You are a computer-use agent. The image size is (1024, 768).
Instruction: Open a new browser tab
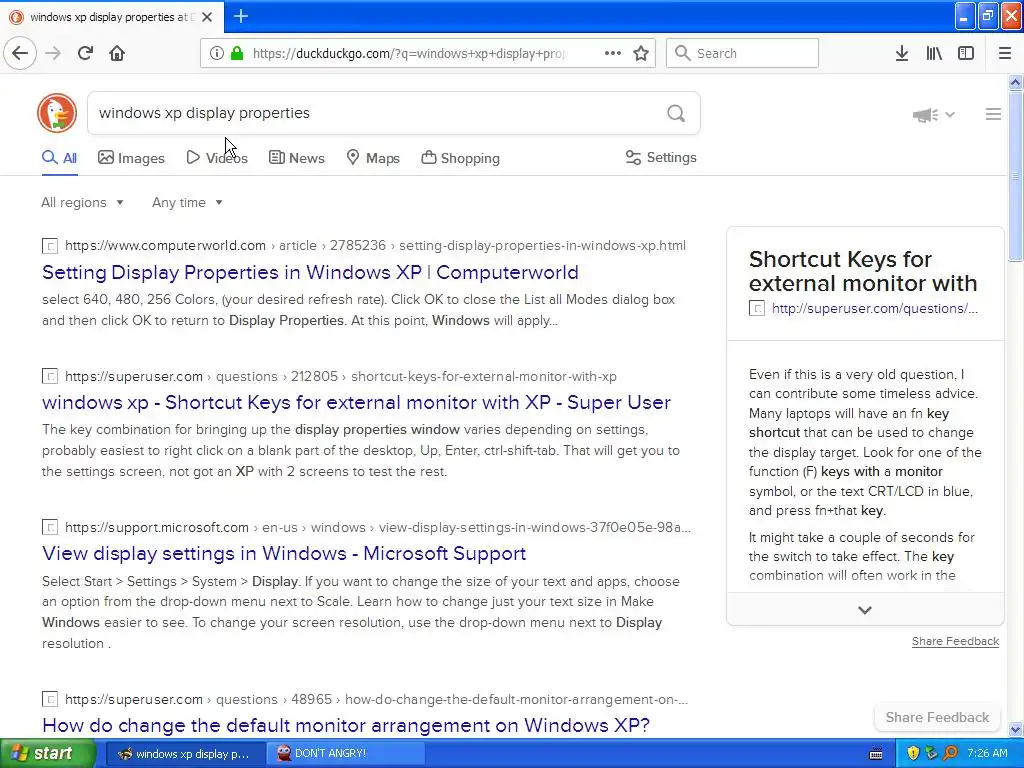[241, 16]
